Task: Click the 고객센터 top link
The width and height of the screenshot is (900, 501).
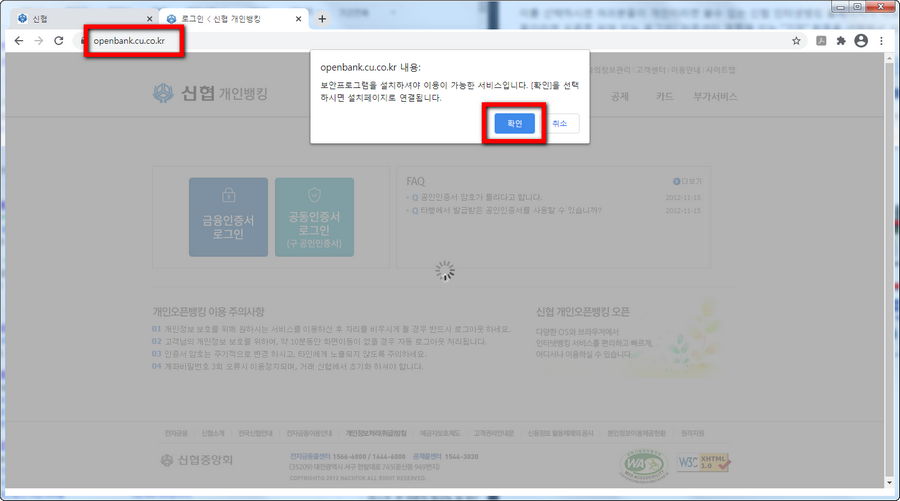Action: [650, 70]
